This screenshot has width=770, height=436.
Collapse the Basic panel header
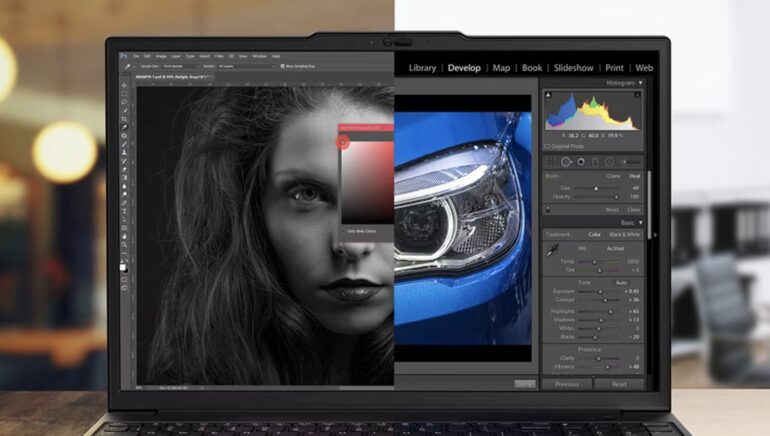640,222
